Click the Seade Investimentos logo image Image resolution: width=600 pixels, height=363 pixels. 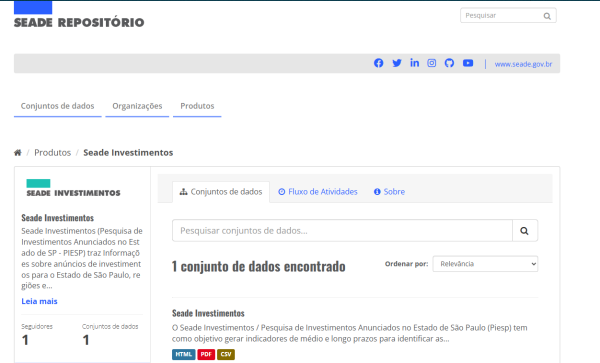73,188
